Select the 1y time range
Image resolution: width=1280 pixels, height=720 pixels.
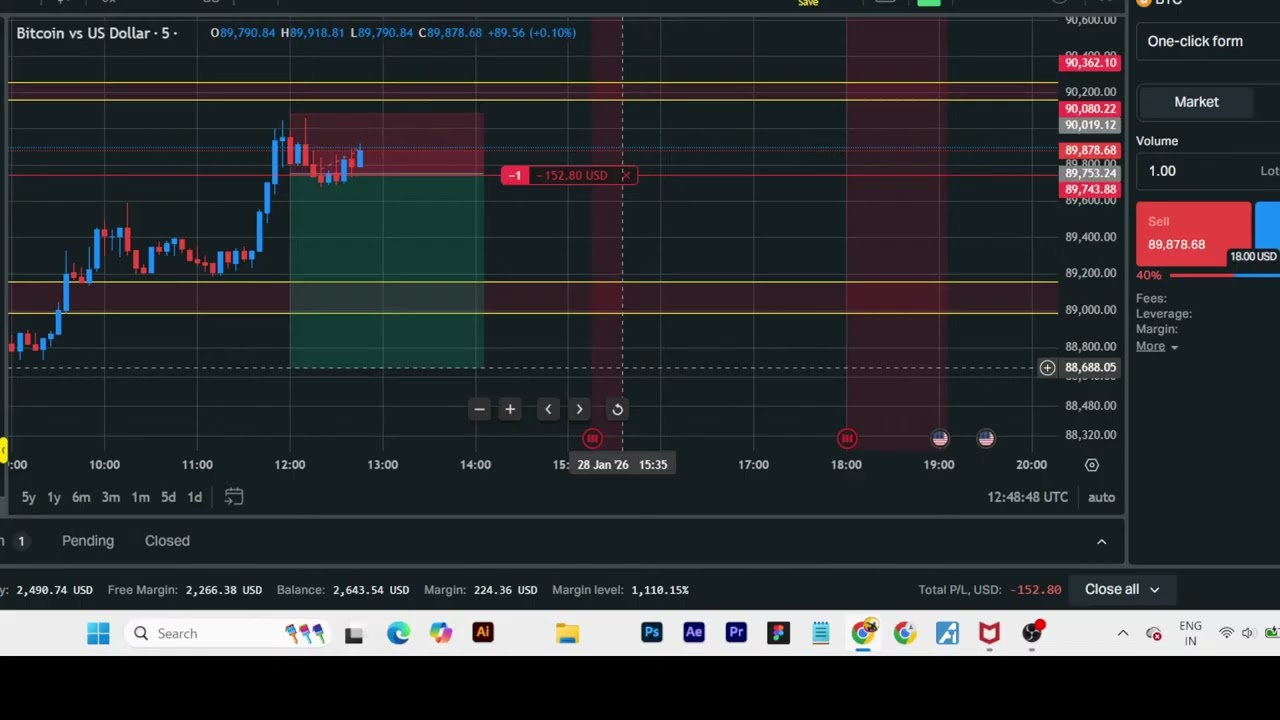tap(54, 497)
